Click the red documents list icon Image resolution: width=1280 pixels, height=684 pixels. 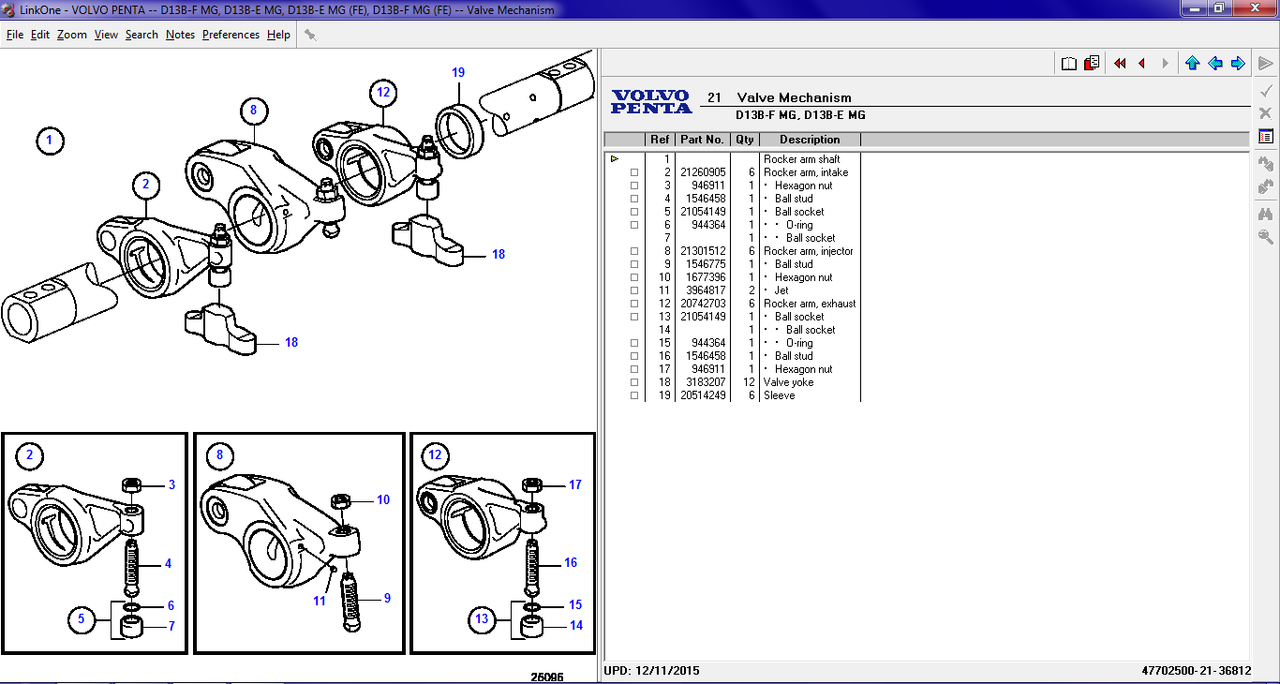pyautogui.click(x=1091, y=63)
